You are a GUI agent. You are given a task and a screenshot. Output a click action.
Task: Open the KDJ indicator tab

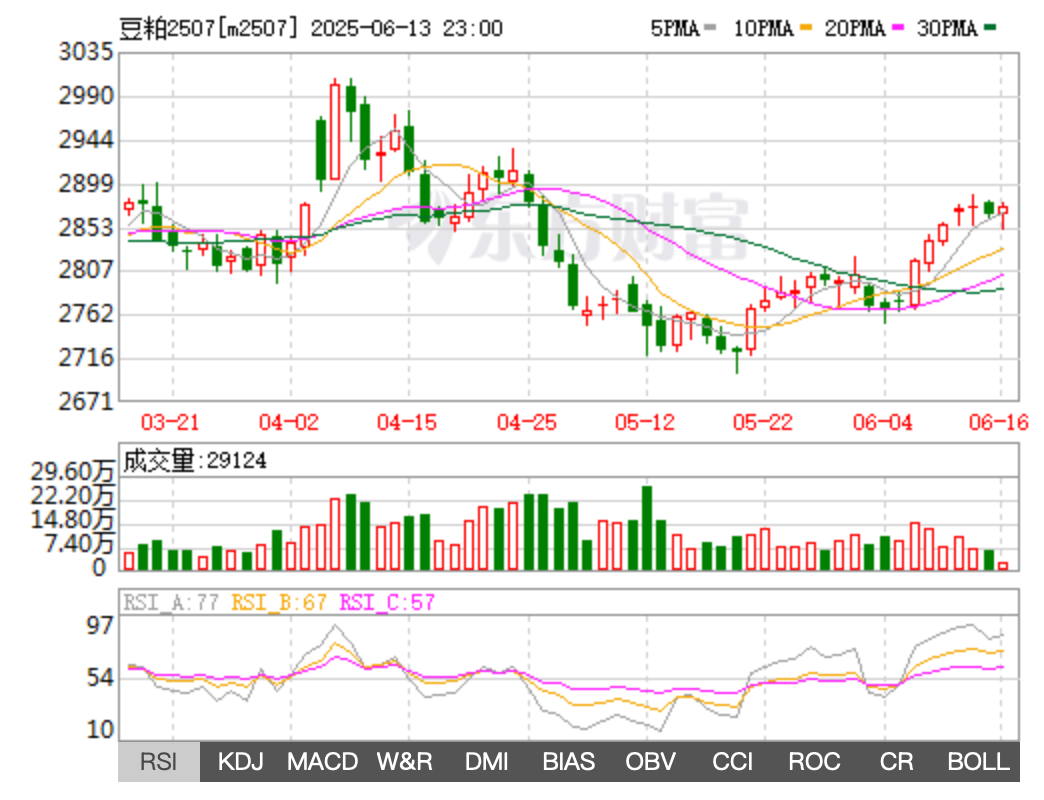[x=240, y=762]
